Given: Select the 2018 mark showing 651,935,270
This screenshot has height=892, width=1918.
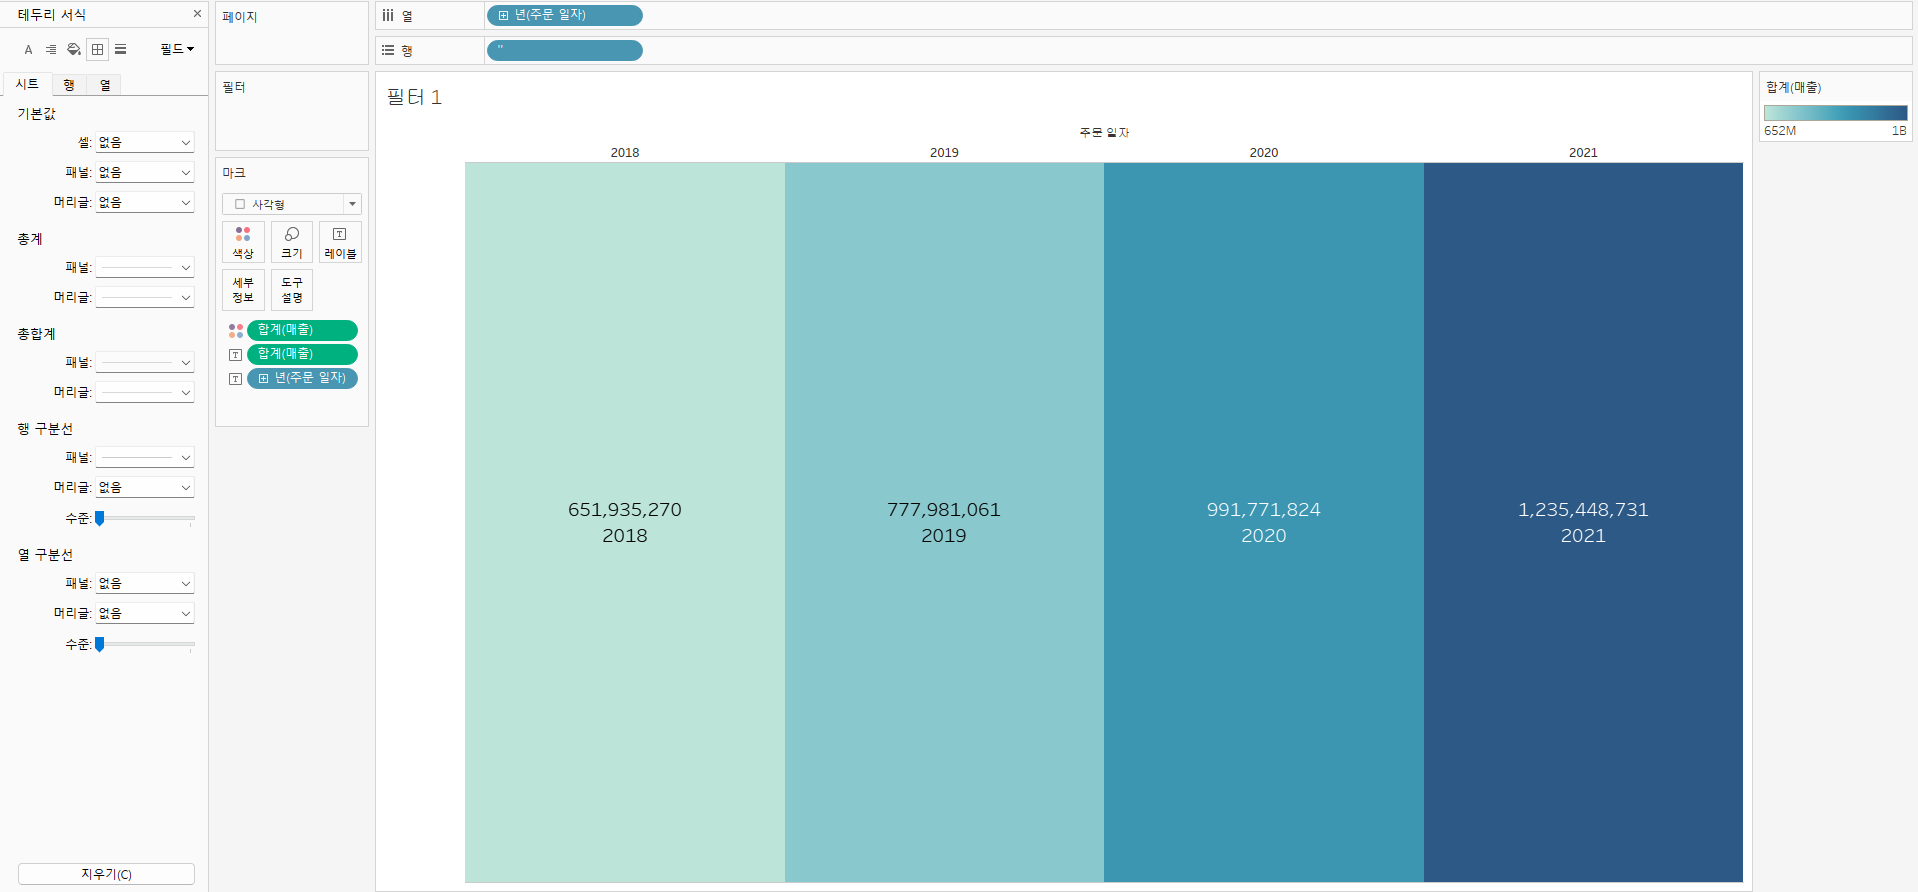Looking at the screenshot, I should [625, 522].
